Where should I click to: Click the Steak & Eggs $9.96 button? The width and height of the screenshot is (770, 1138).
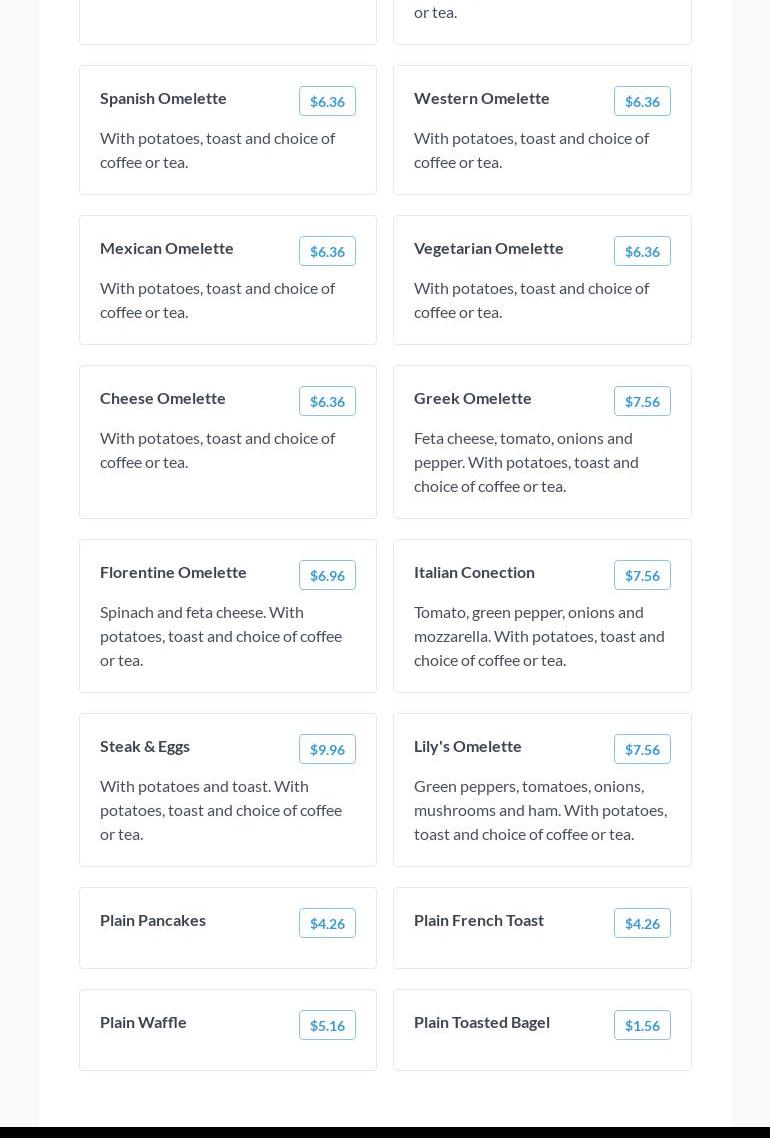click(x=327, y=749)
